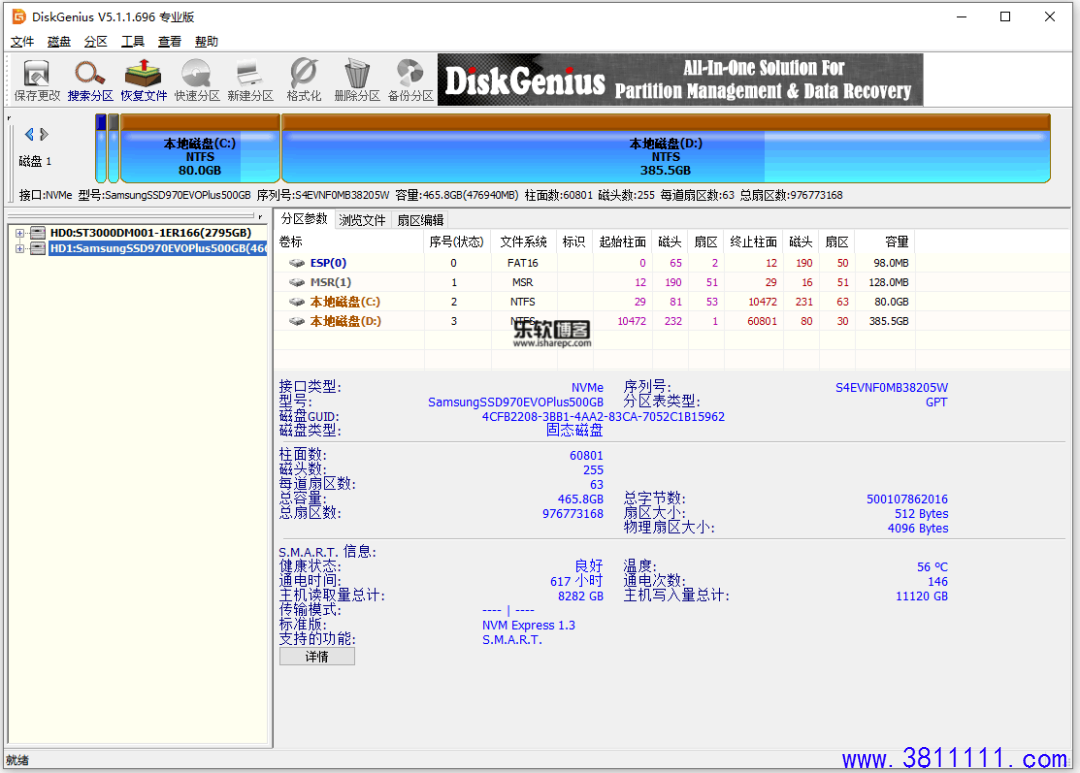1080x773 pixels.
Task: Click the disk GUID value 4CFB2208-3BB1-4AA2
Action: [603, 416]
